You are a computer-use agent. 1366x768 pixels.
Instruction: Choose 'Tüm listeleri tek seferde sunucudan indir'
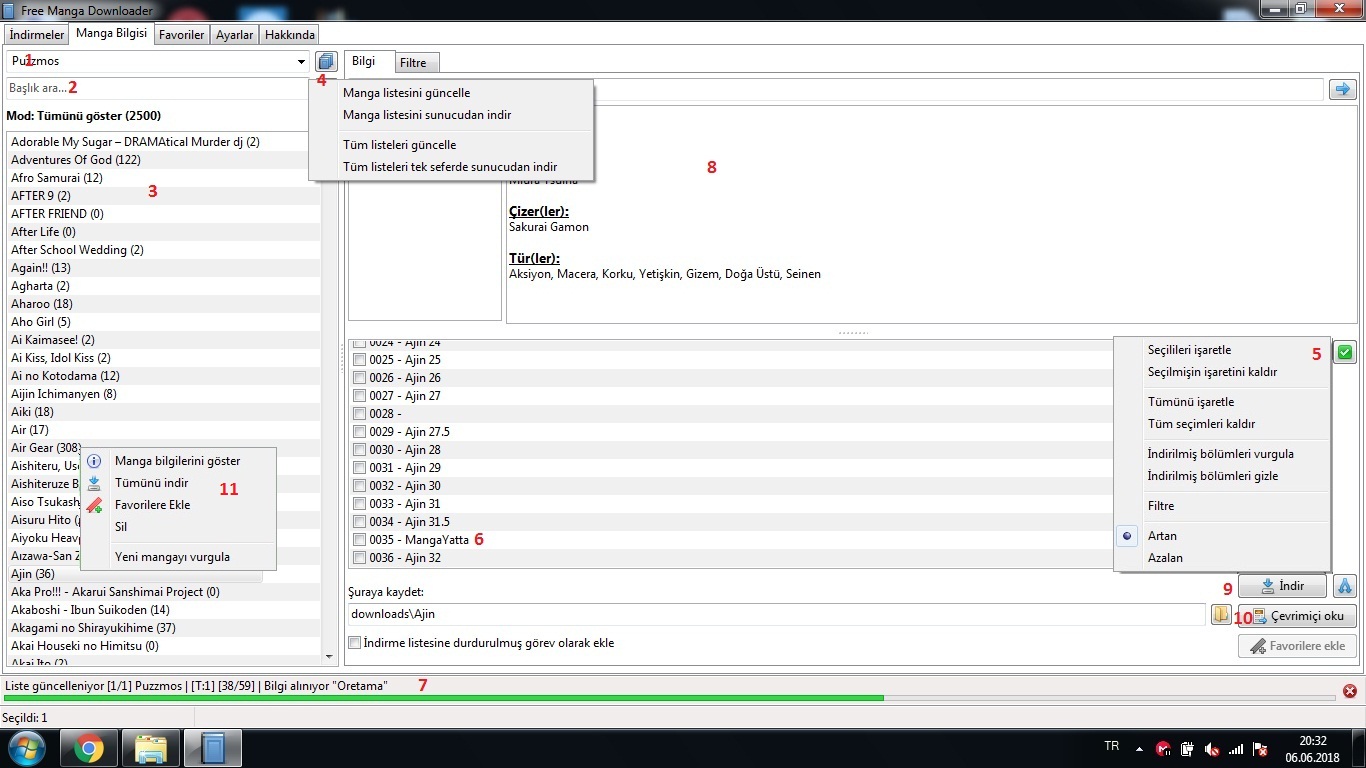[451, 167]
